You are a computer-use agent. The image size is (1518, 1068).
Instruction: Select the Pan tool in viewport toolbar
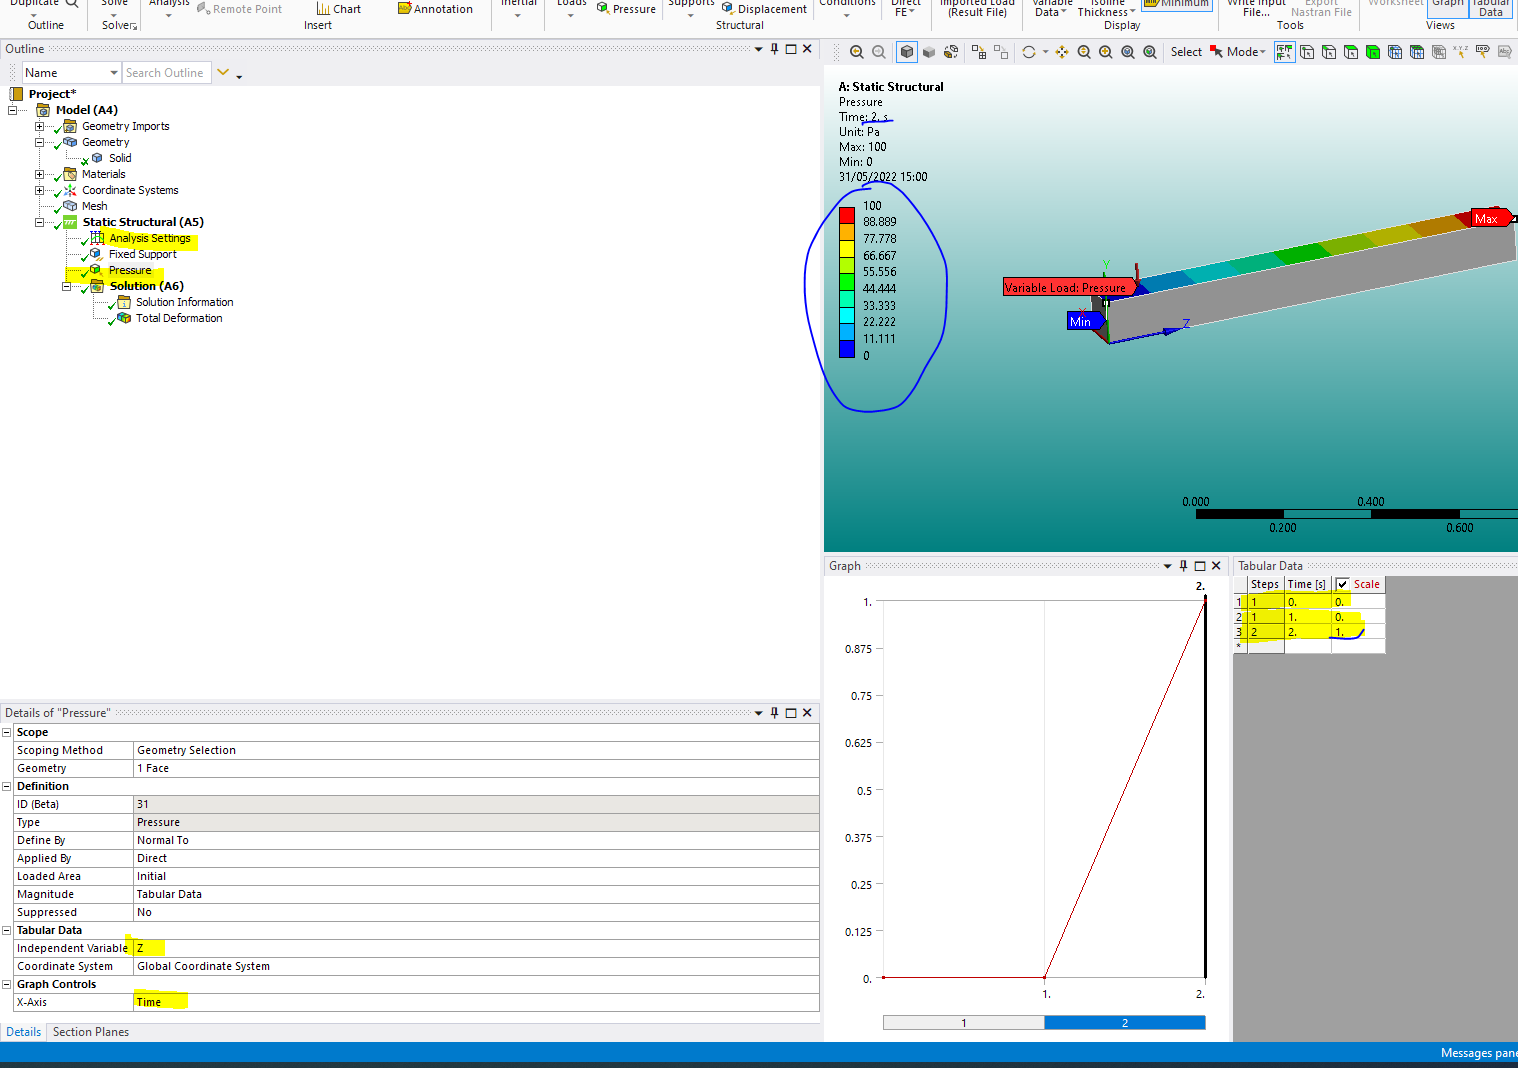pos(1062,52)
